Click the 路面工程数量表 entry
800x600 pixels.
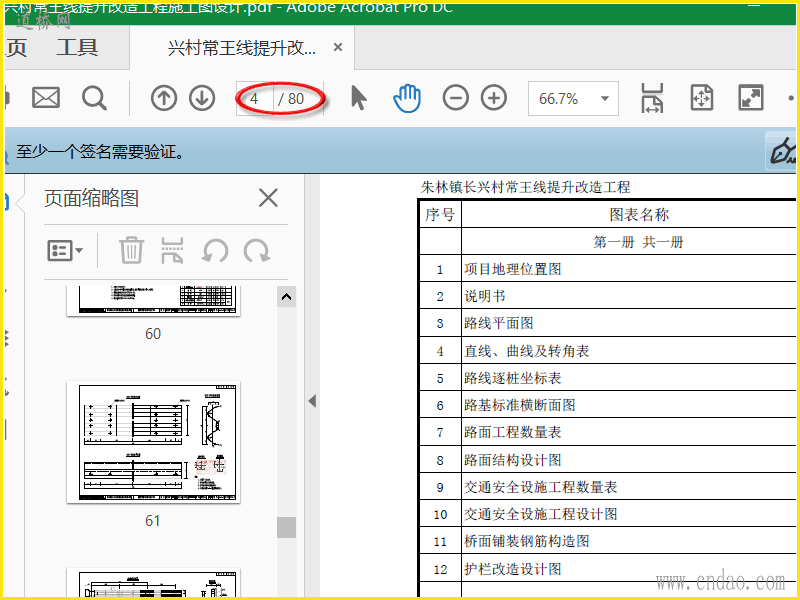pyautogui.click(x=512, y=432)
